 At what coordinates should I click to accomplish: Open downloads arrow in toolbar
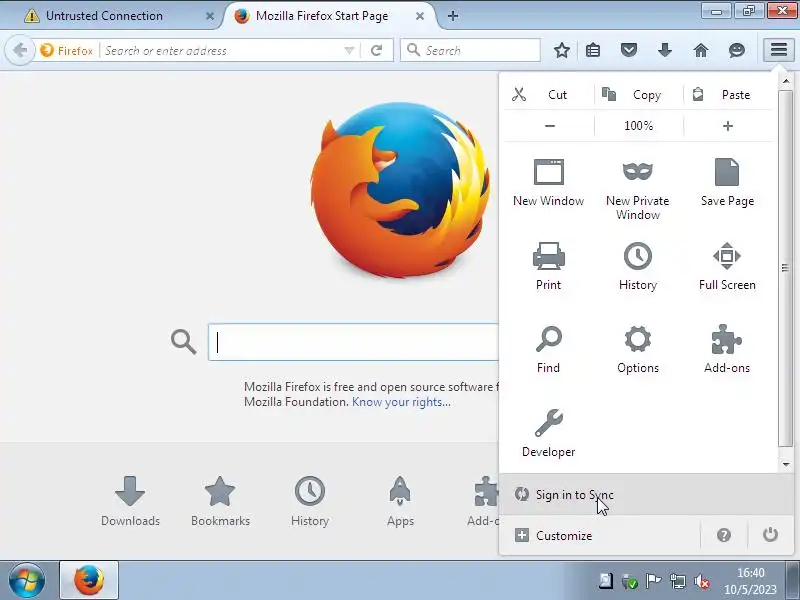click(x=665, y=50)
